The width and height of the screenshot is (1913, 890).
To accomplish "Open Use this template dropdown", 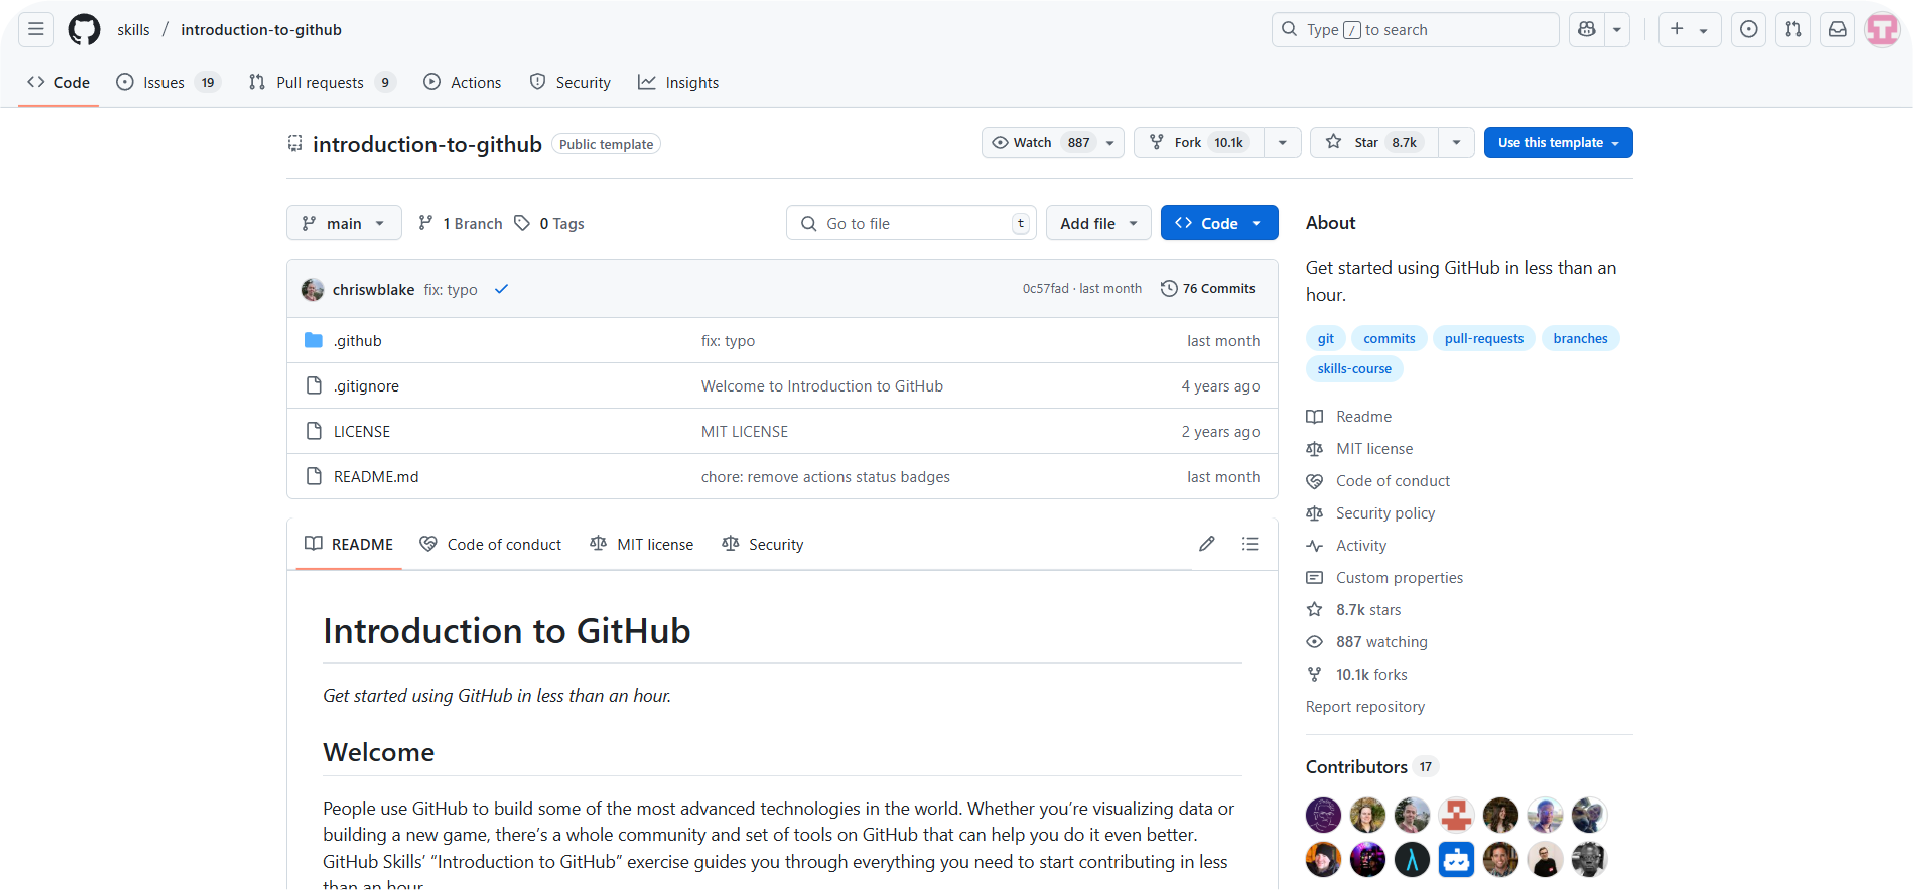I will pos(1558,142).
